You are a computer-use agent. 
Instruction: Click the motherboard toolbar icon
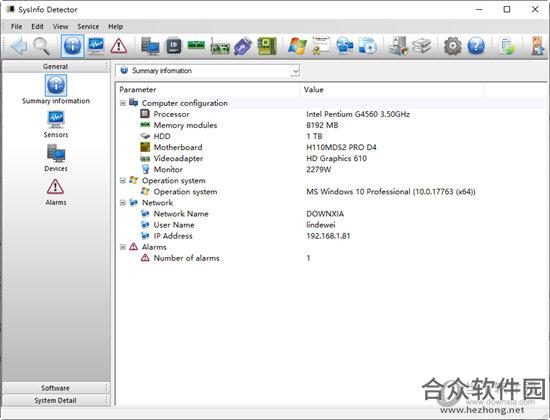coord(267,46)
